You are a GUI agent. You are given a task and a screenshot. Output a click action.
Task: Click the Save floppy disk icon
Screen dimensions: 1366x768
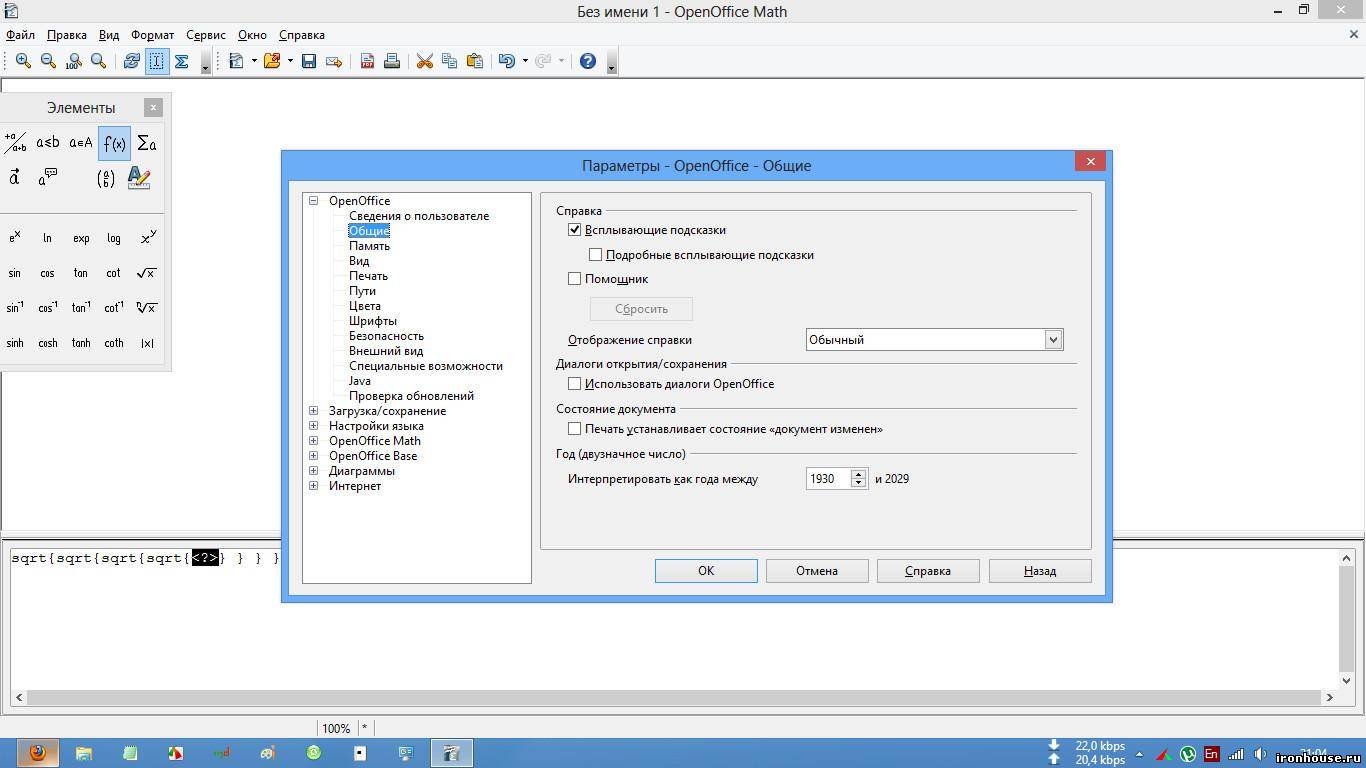(x=309, y=61)
